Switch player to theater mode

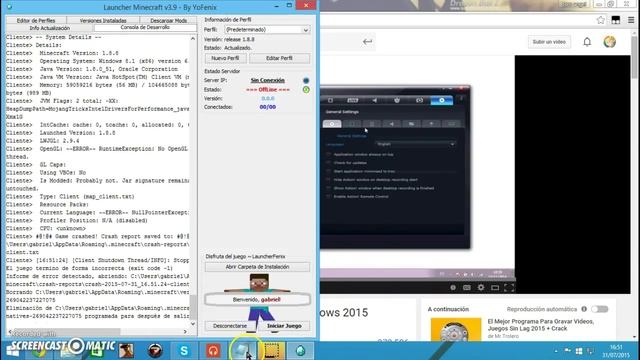click(495, 288)
